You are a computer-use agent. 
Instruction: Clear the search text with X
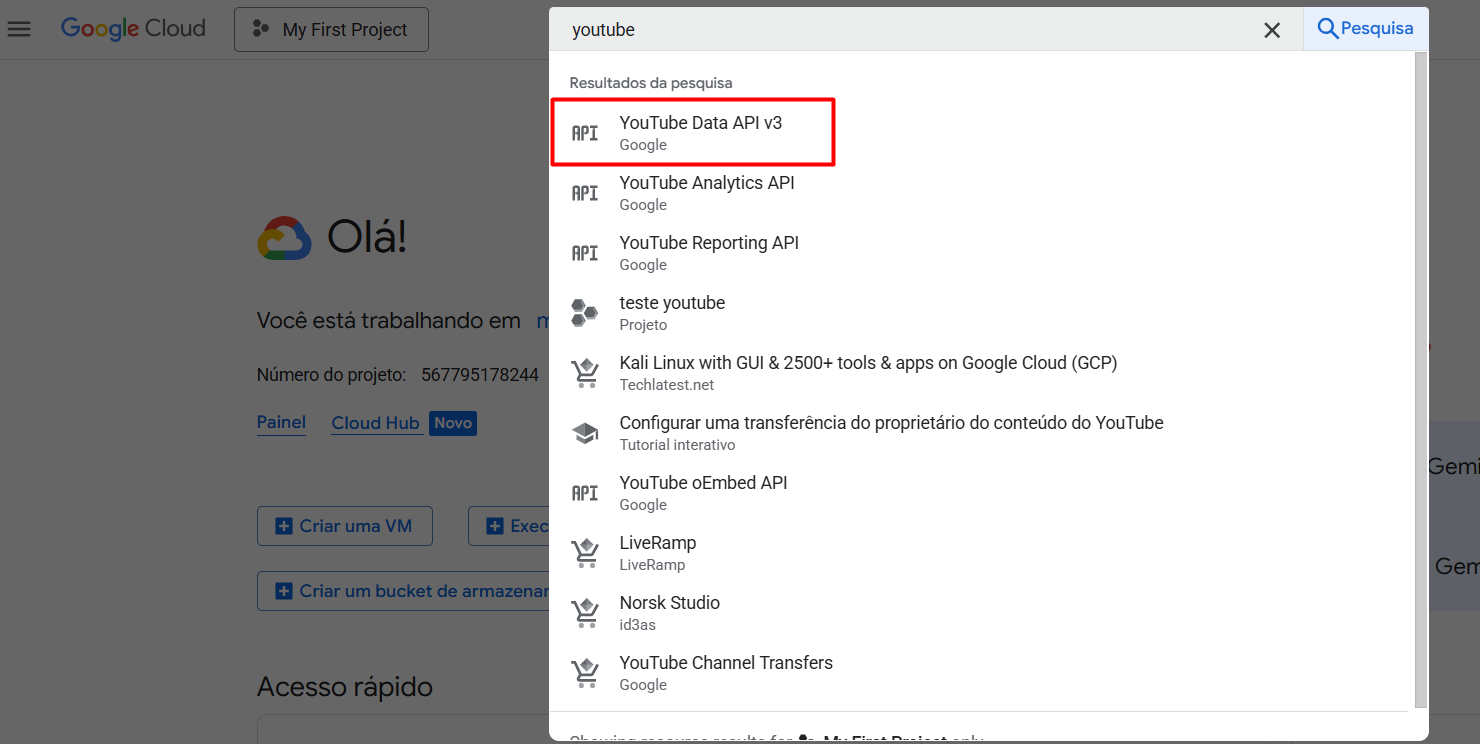[1272, 30]
